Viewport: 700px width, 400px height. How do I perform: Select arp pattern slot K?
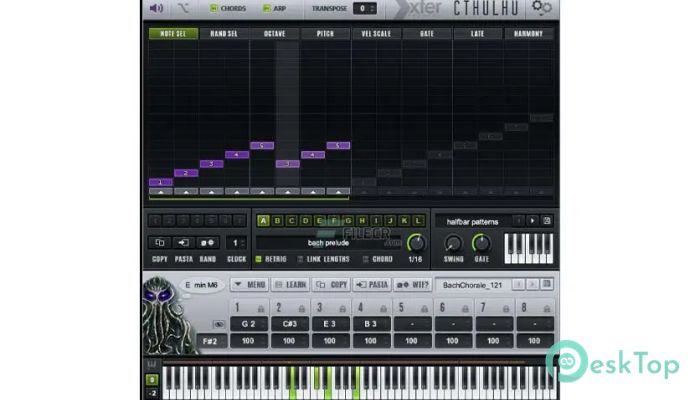(404, 221)
